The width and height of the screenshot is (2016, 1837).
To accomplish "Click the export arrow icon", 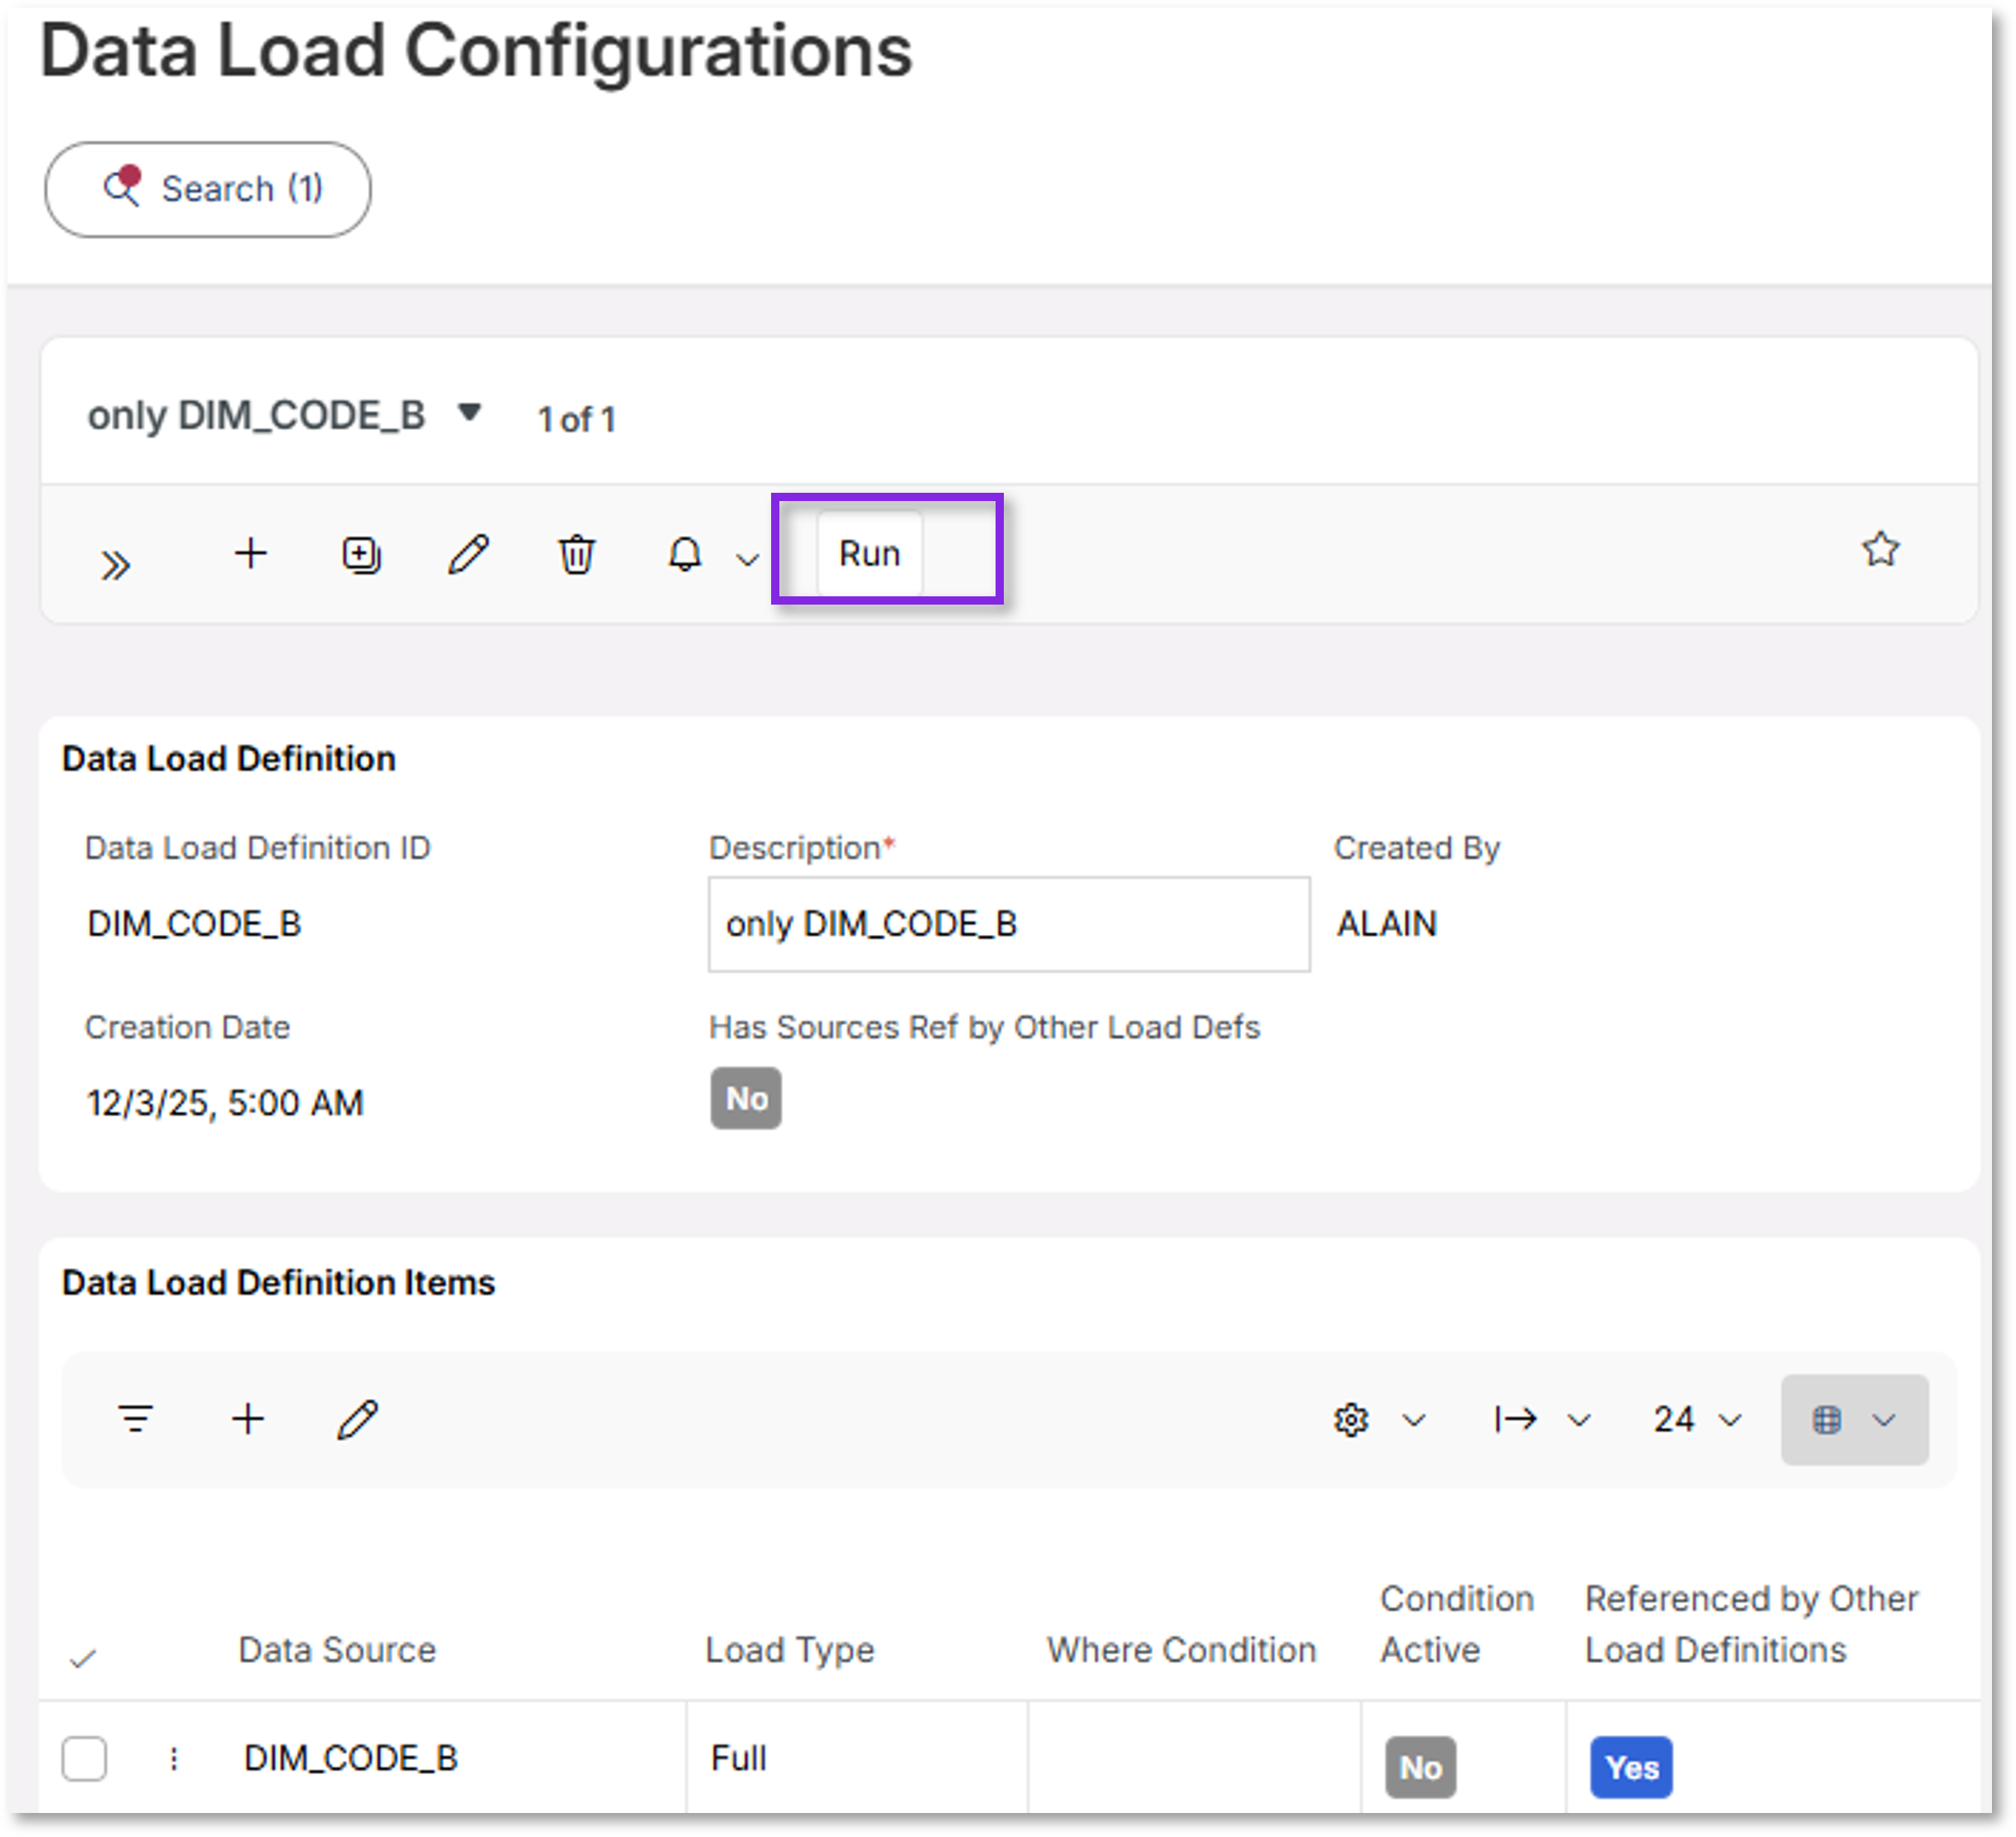I will click(x=1515, y=1418).
